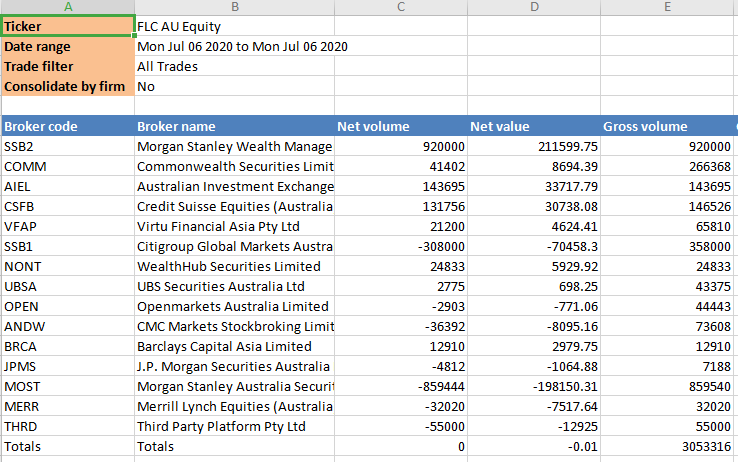Screen dimensions: 738x462
Task: Select gross volume 146526
Action: tap(667, 206)
